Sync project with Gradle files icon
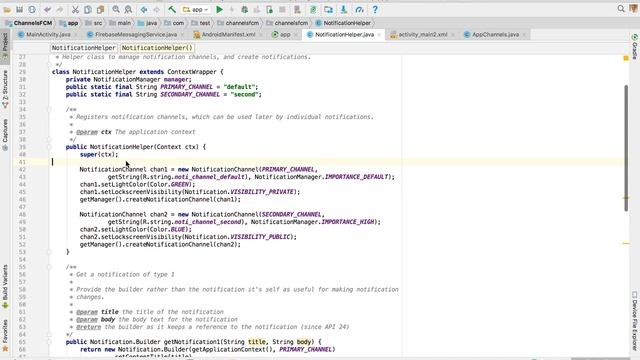This screenshot has width=640, height=360. coord(313,9)
